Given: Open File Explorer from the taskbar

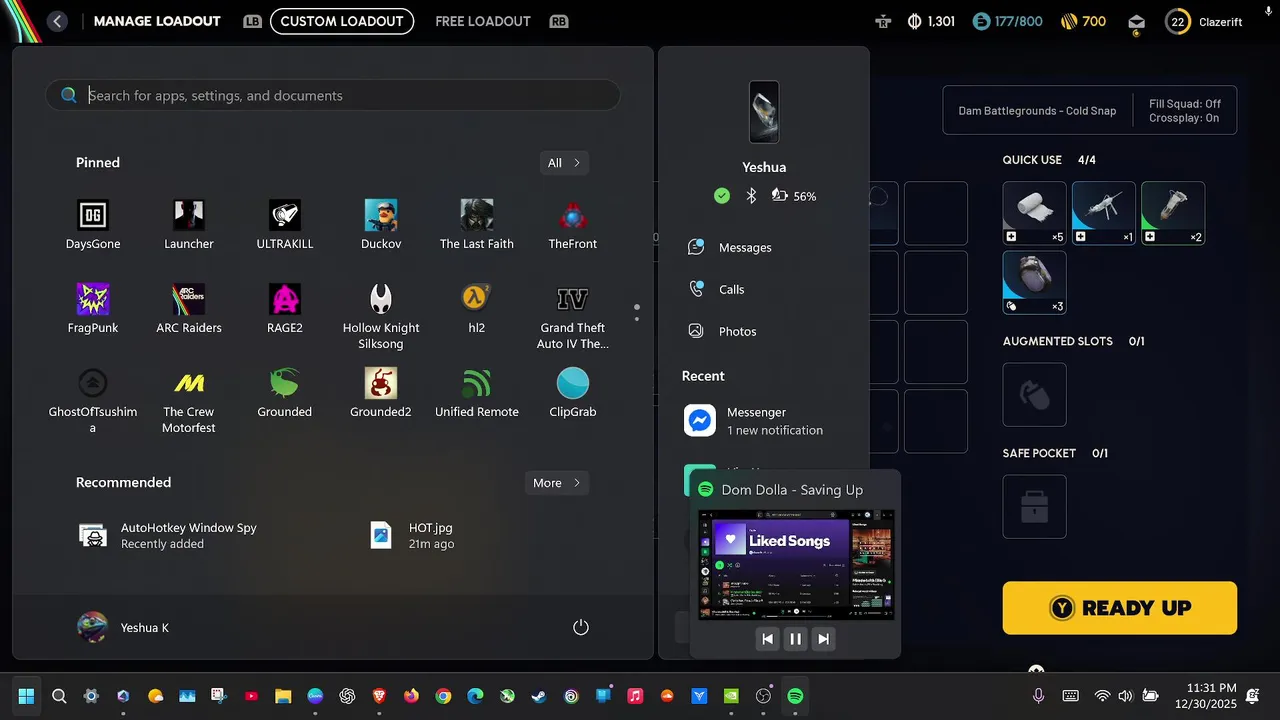Looking at the screenshot, I should pos(283,696).
